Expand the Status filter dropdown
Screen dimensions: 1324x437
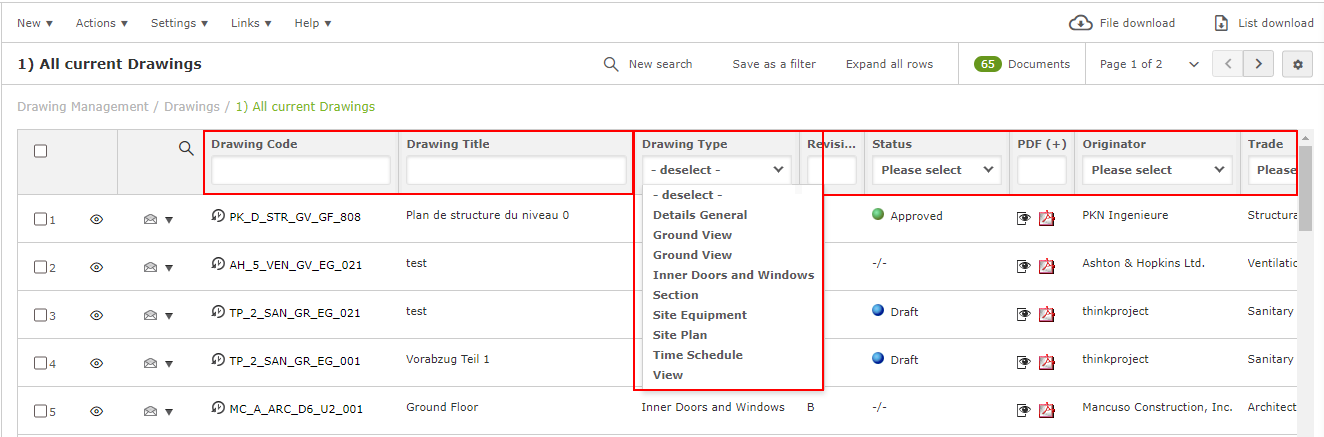pyautogui.click(x=935, y=171)
